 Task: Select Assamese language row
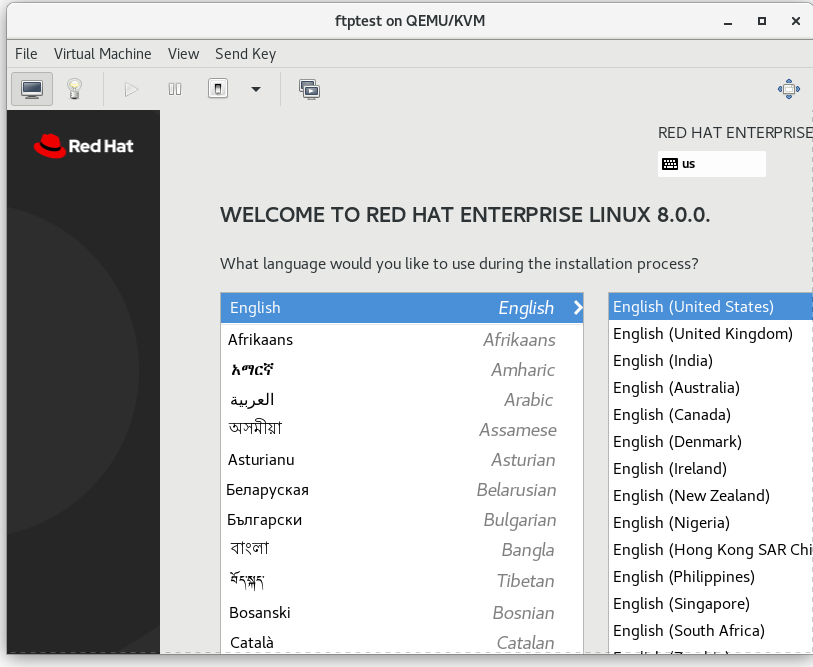[x=402, y=430]
